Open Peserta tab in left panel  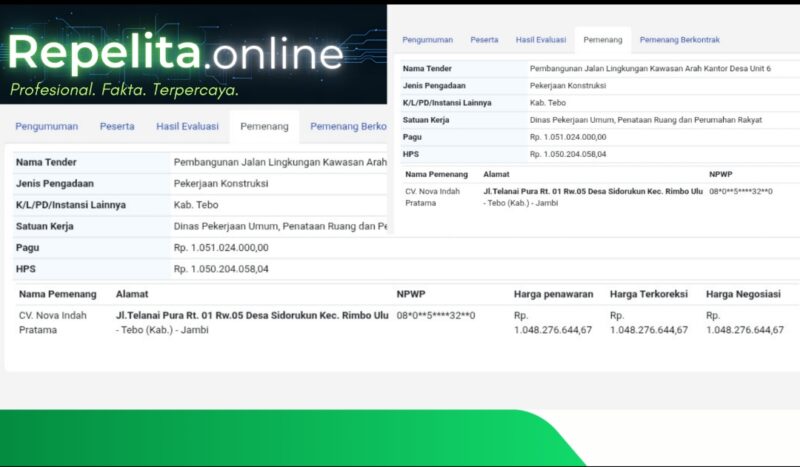117,127
